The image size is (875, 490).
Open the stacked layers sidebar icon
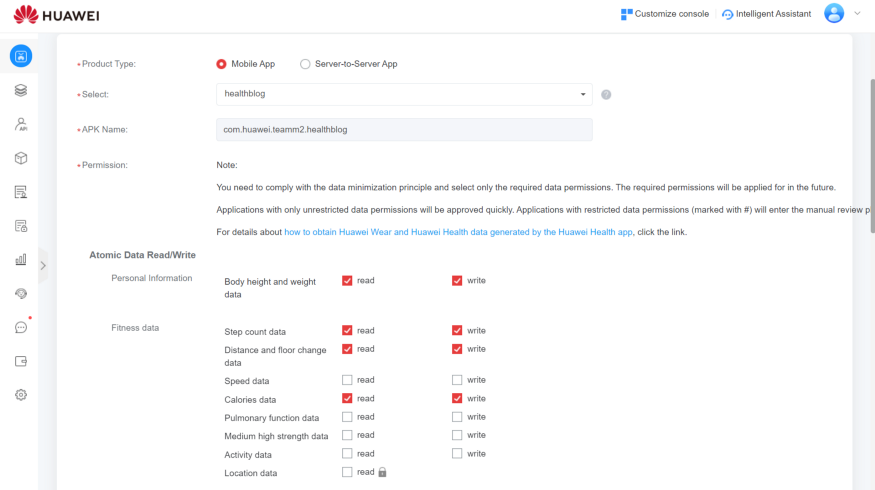pos(21,90)
